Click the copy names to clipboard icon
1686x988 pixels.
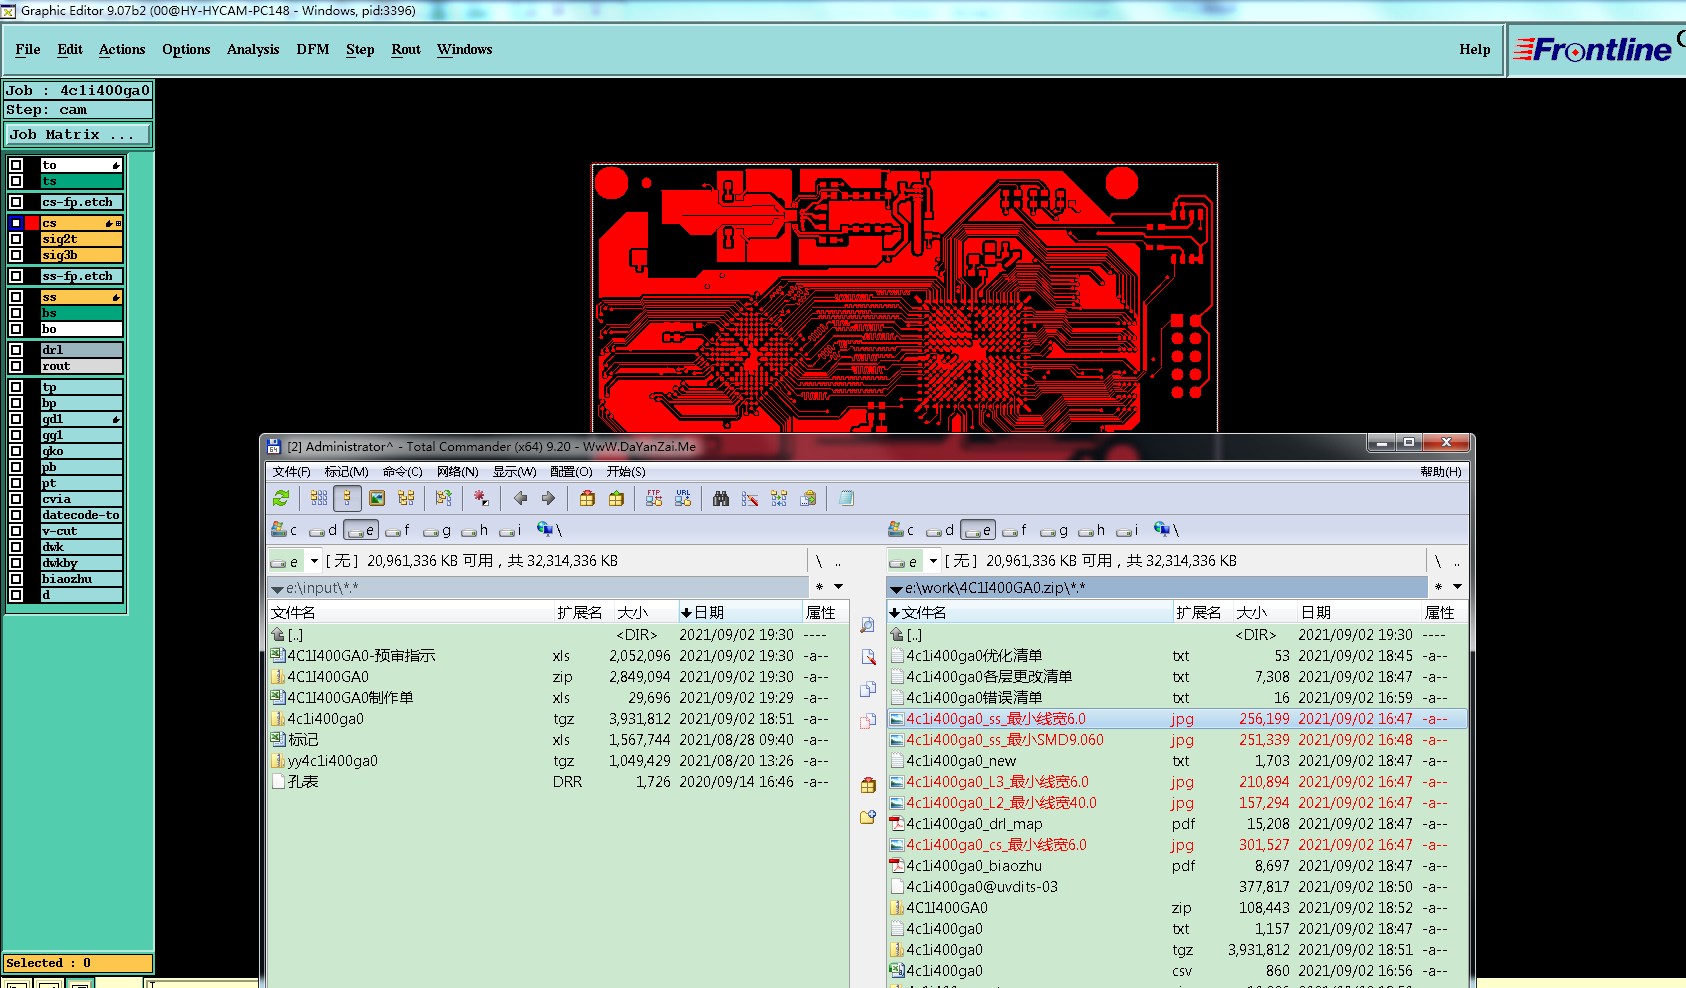pos(808,498)
